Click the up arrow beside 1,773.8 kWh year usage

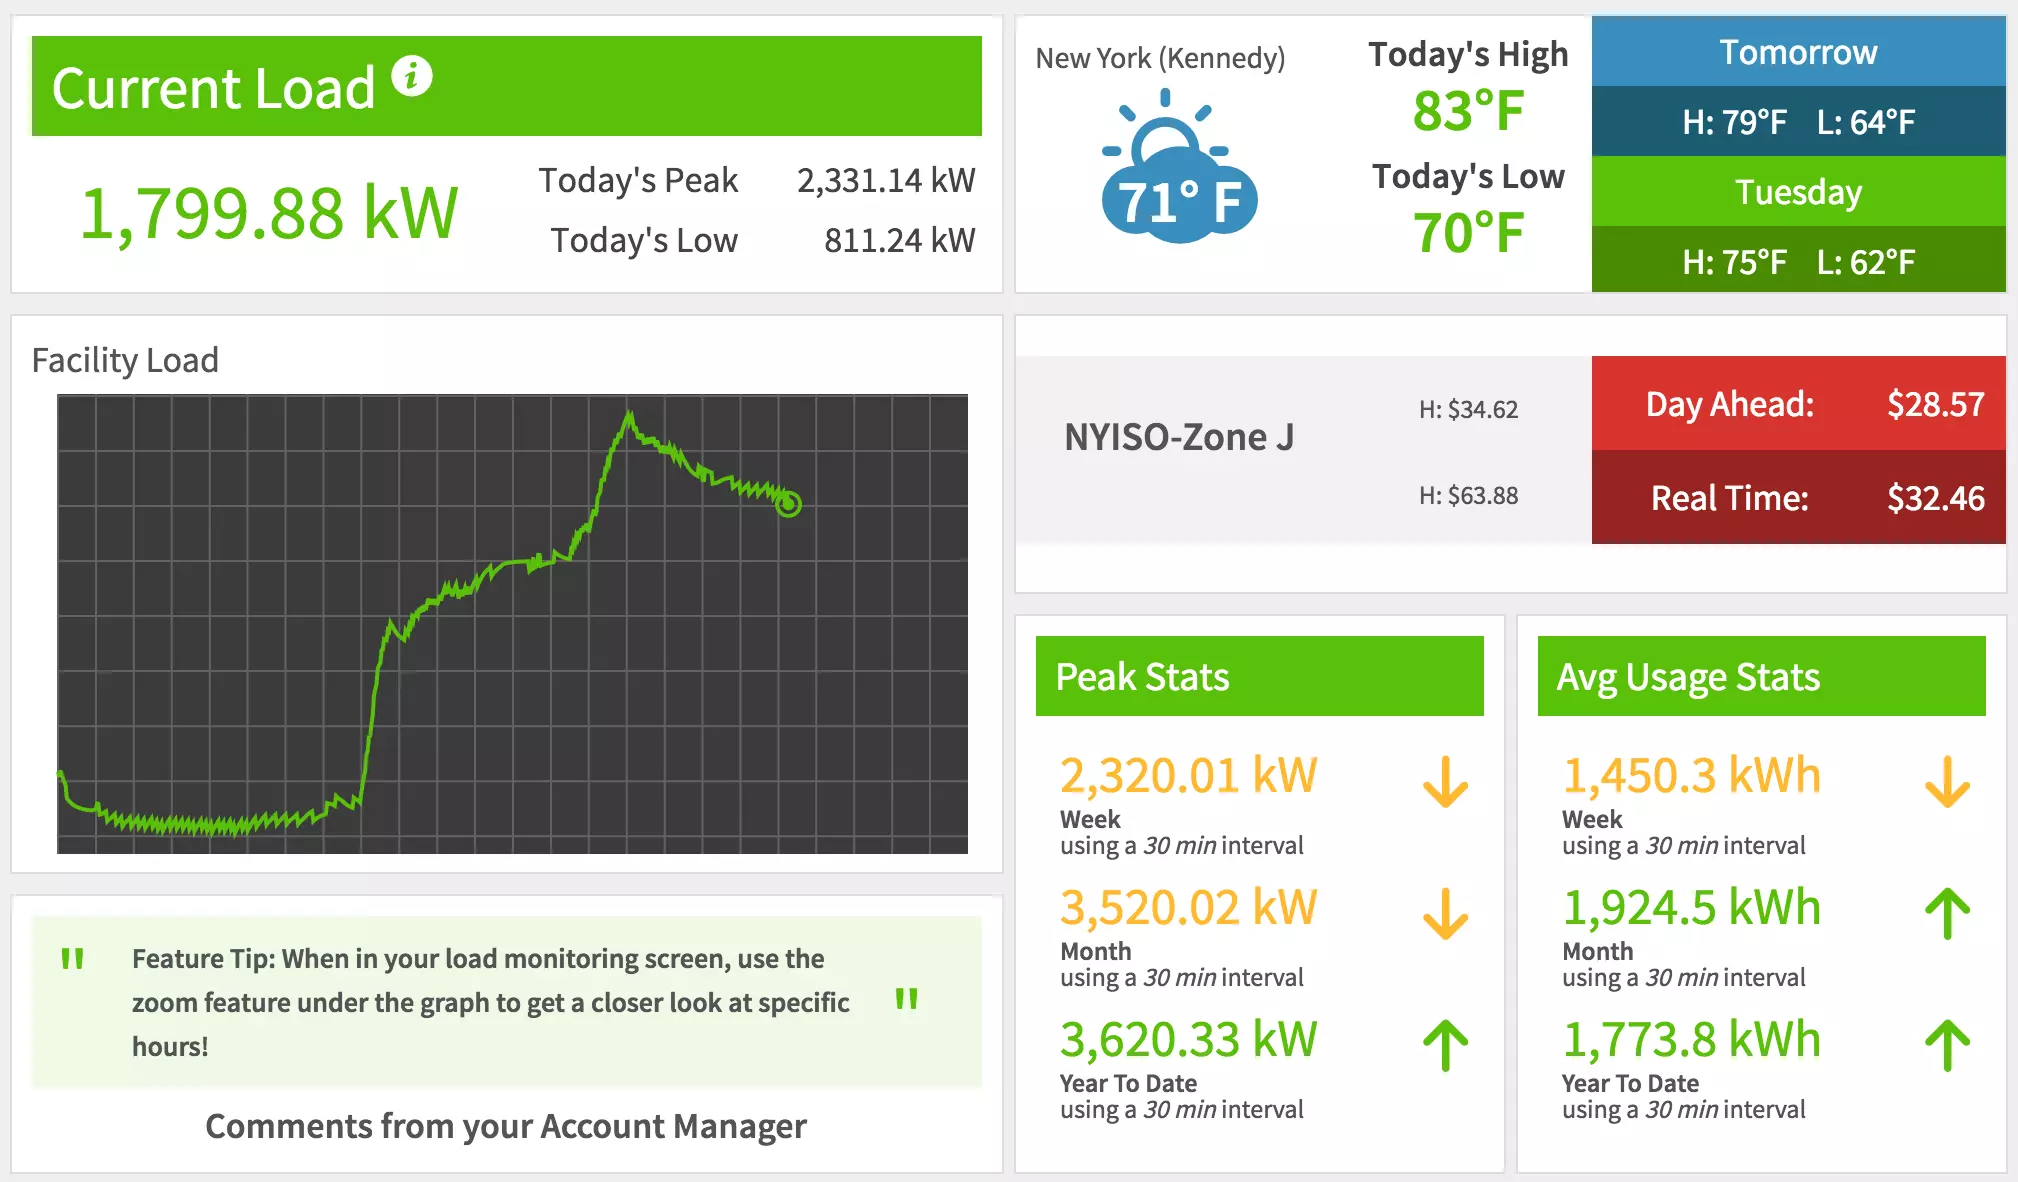click(1947, 1045)
